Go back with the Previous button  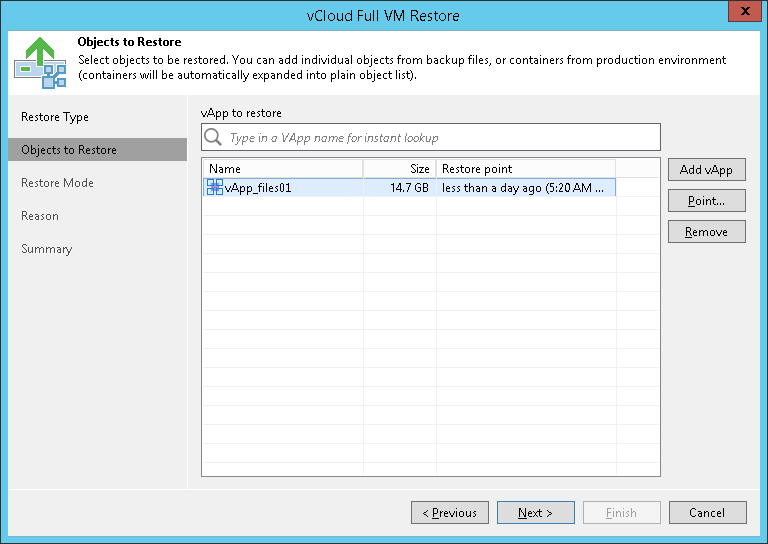pos(450,513)
